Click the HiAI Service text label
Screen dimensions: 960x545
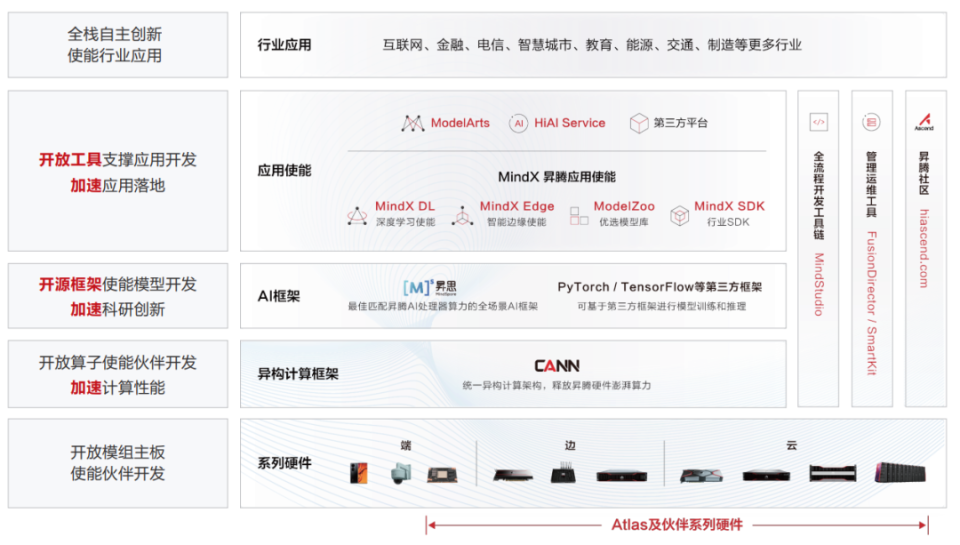tap(569, 123)
